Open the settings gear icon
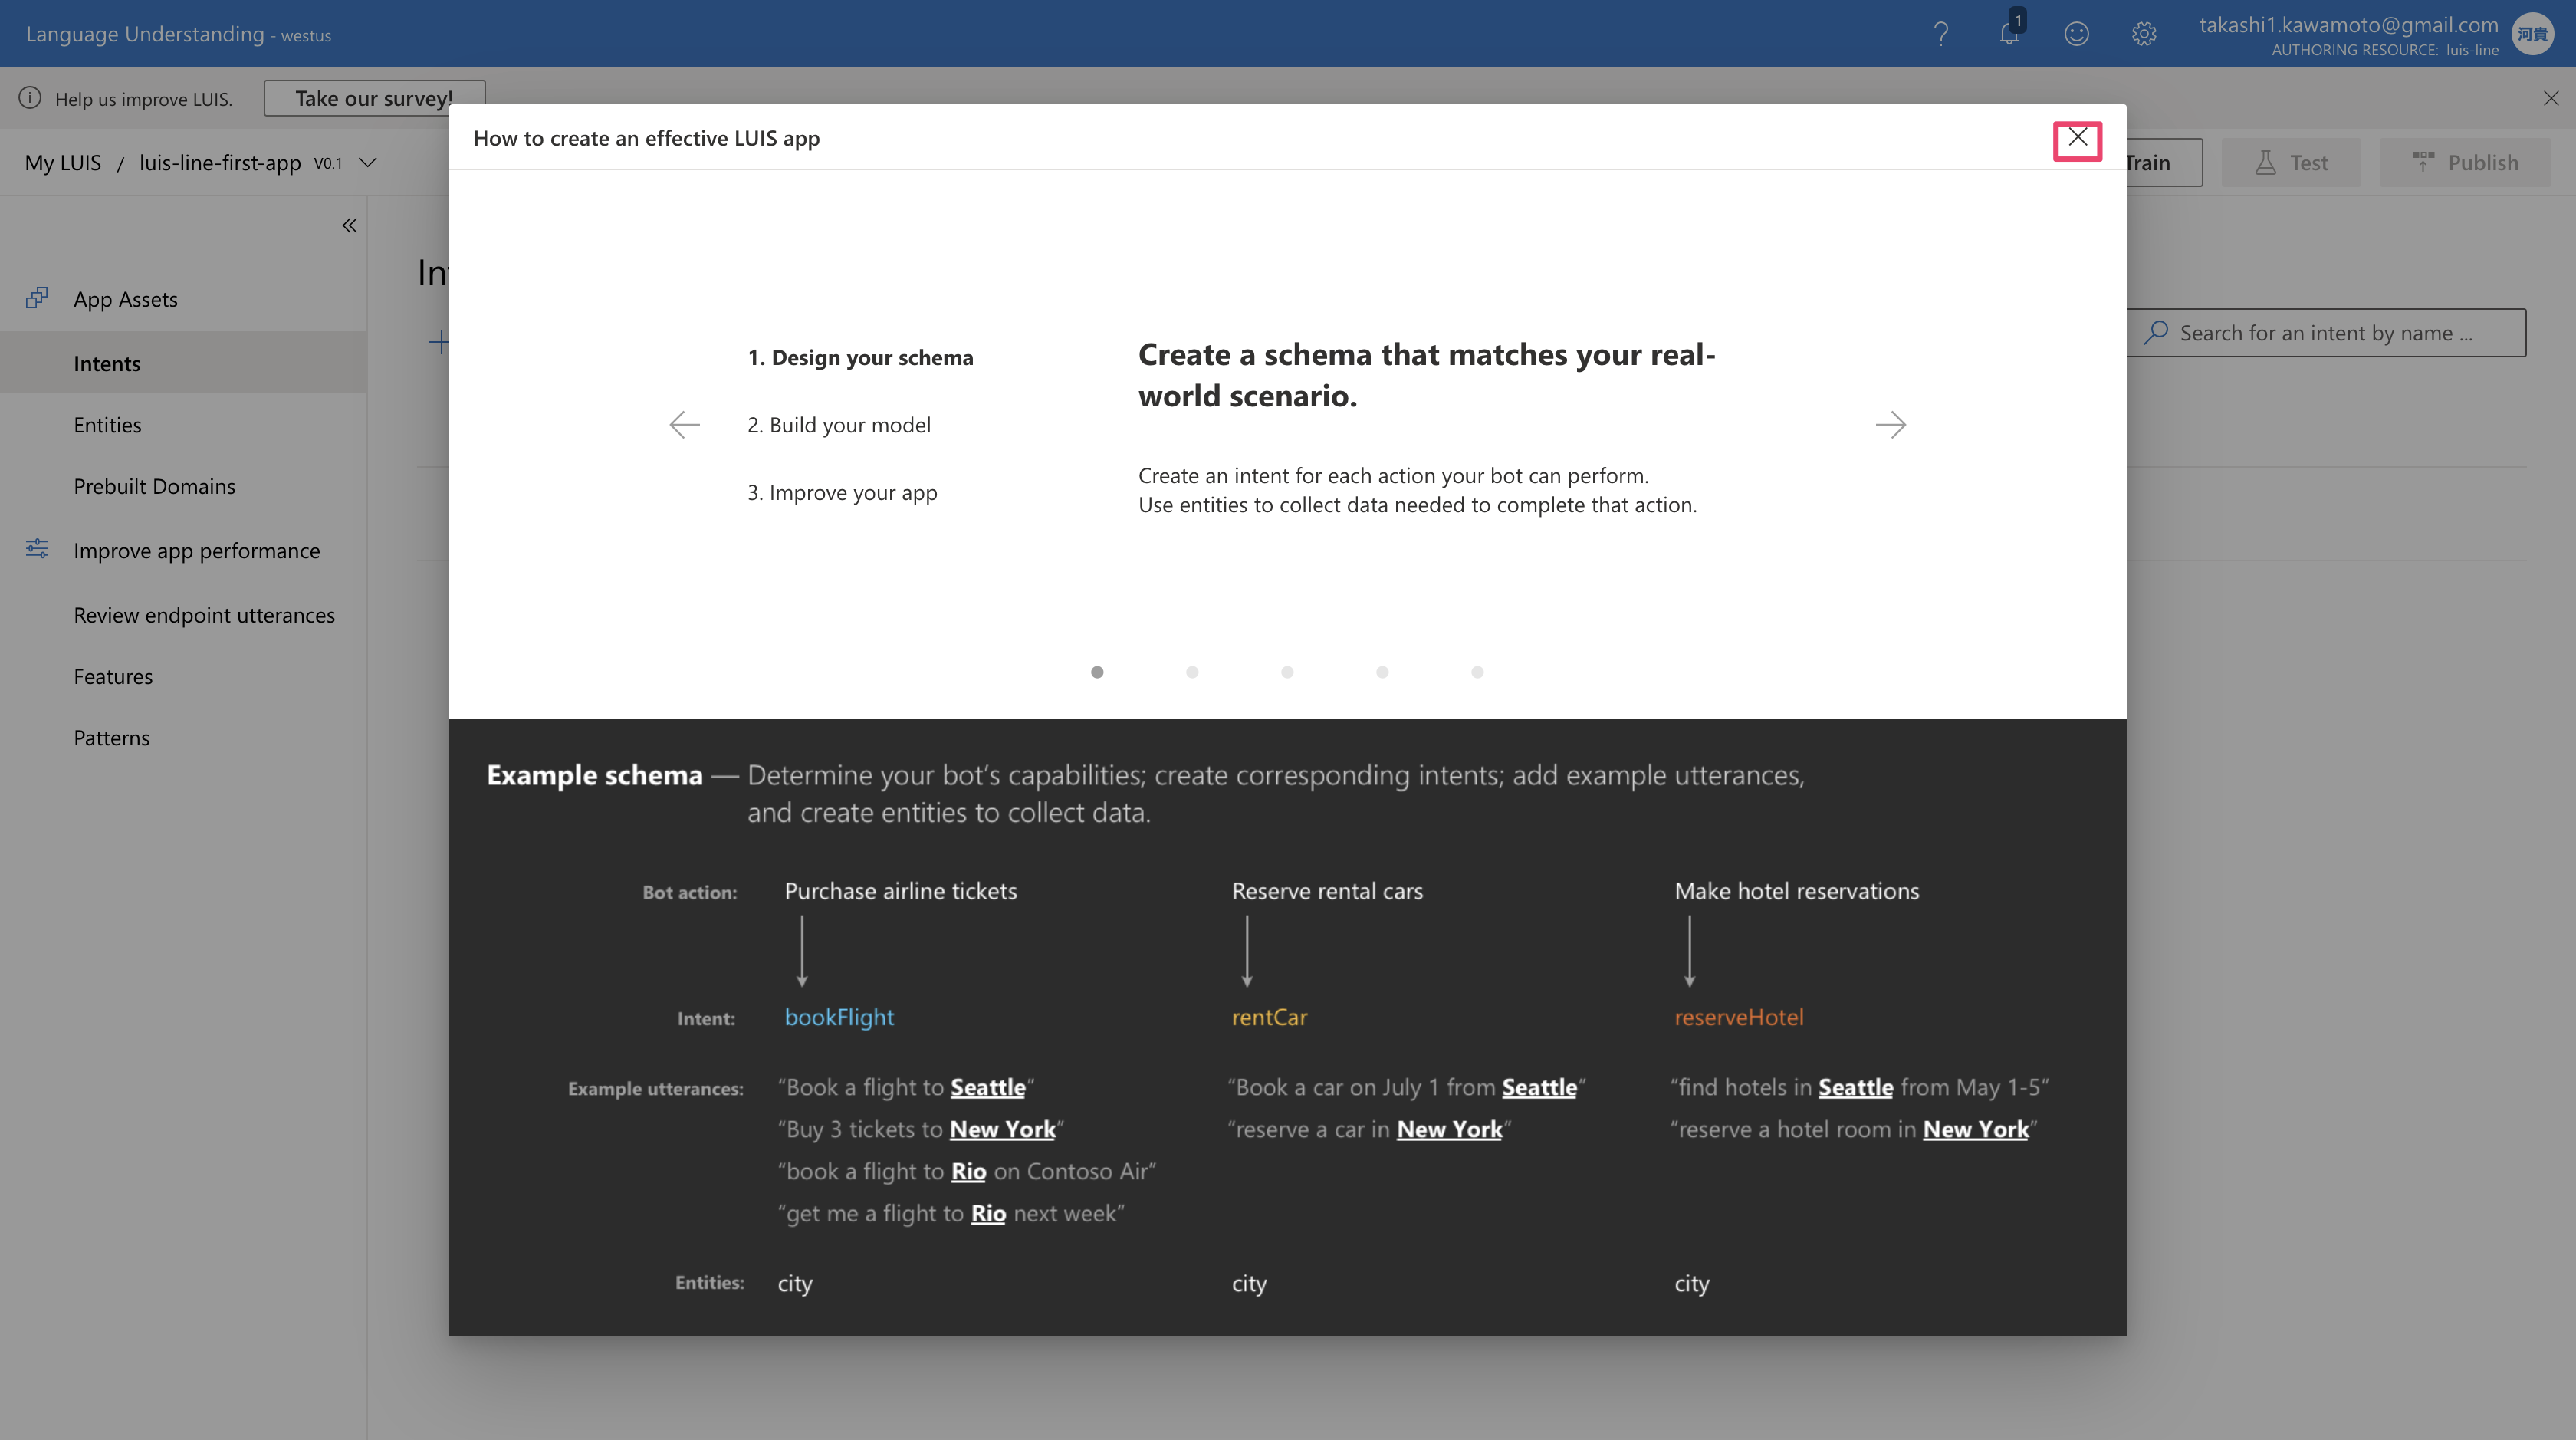2576x1440 pixels. 2143,34
